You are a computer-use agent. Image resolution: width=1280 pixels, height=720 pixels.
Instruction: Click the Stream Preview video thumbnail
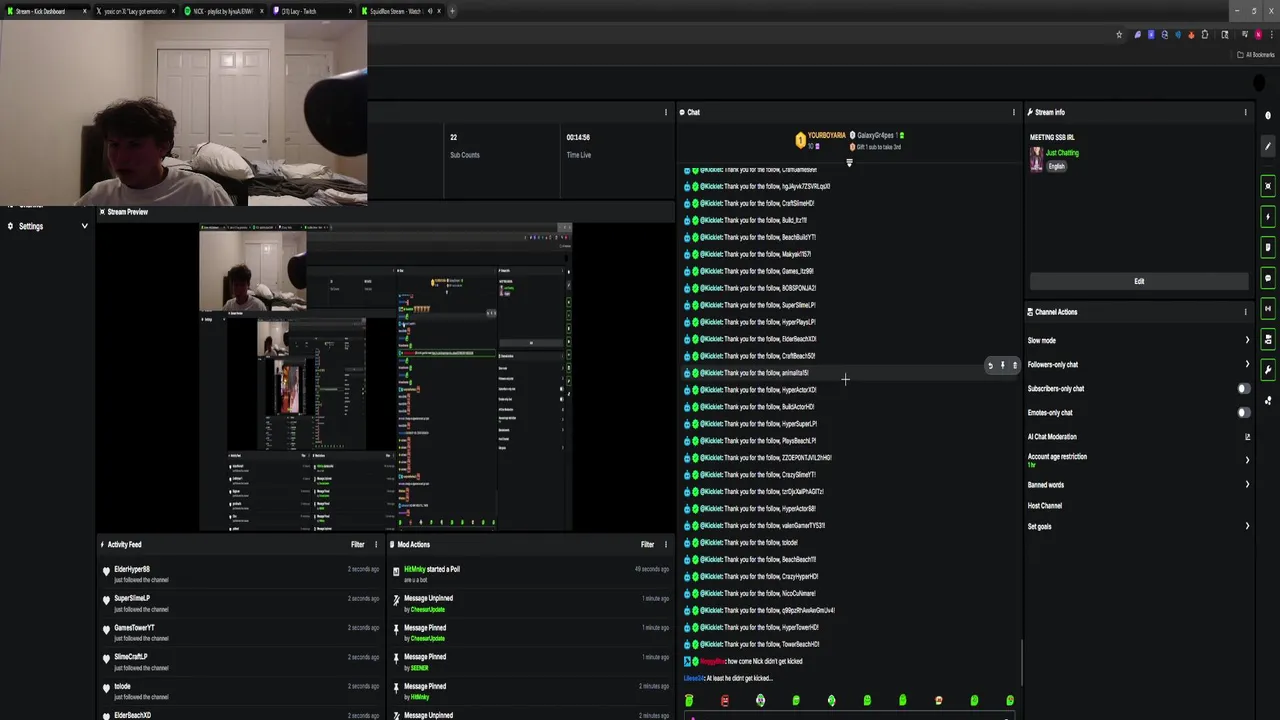coord(386,377)
